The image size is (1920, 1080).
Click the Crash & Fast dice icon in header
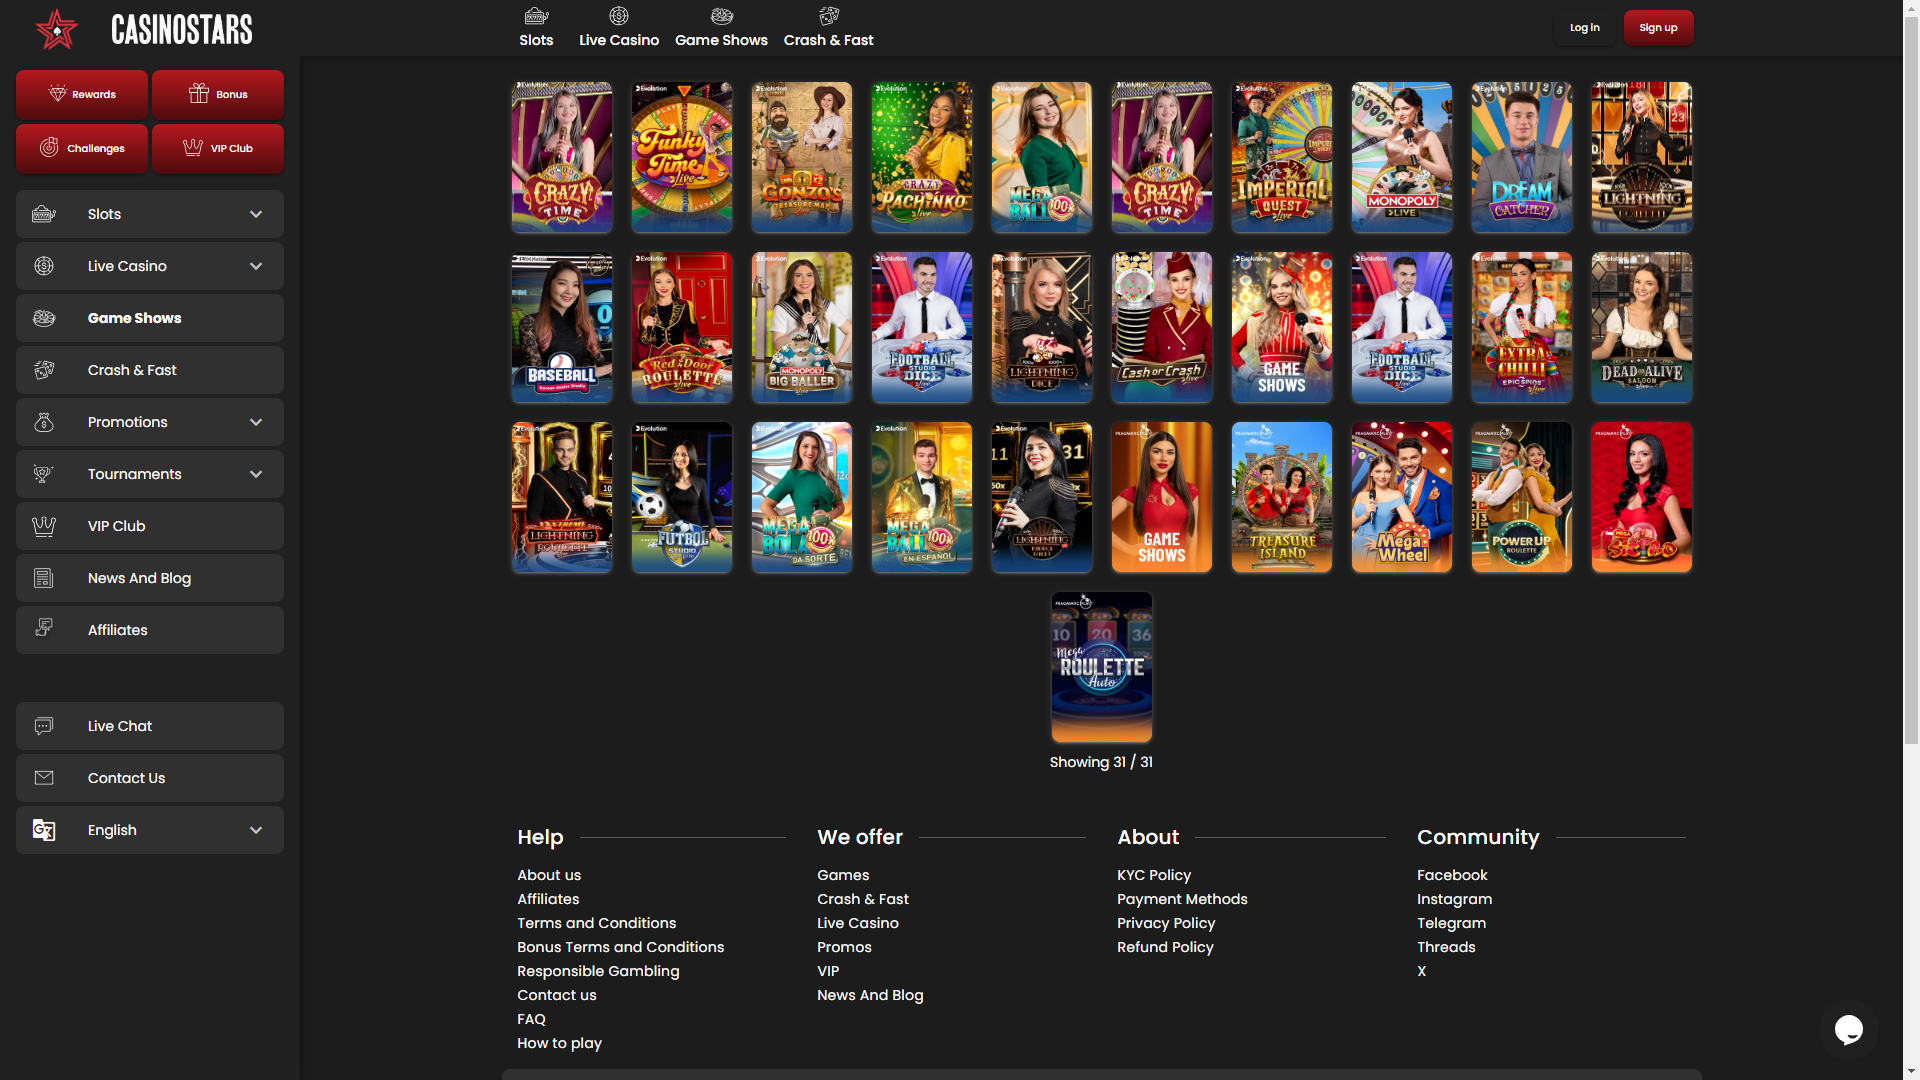point(828,16)
